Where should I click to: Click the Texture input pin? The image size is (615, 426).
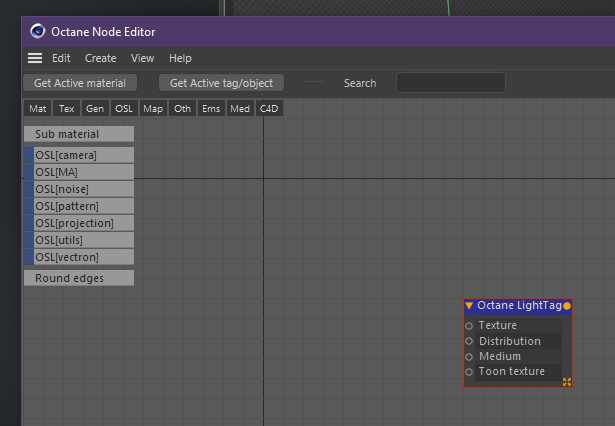tap(469, 326)
